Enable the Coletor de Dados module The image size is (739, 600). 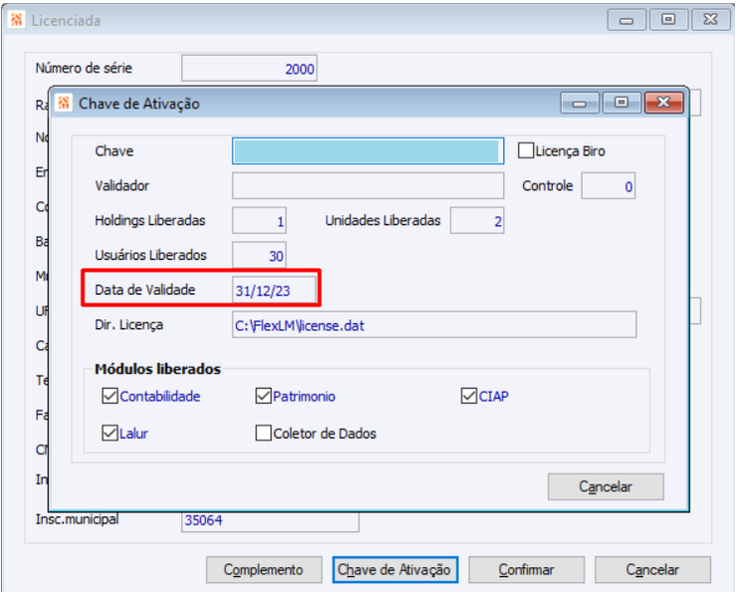pyautogui.click(x=263, y=433)
